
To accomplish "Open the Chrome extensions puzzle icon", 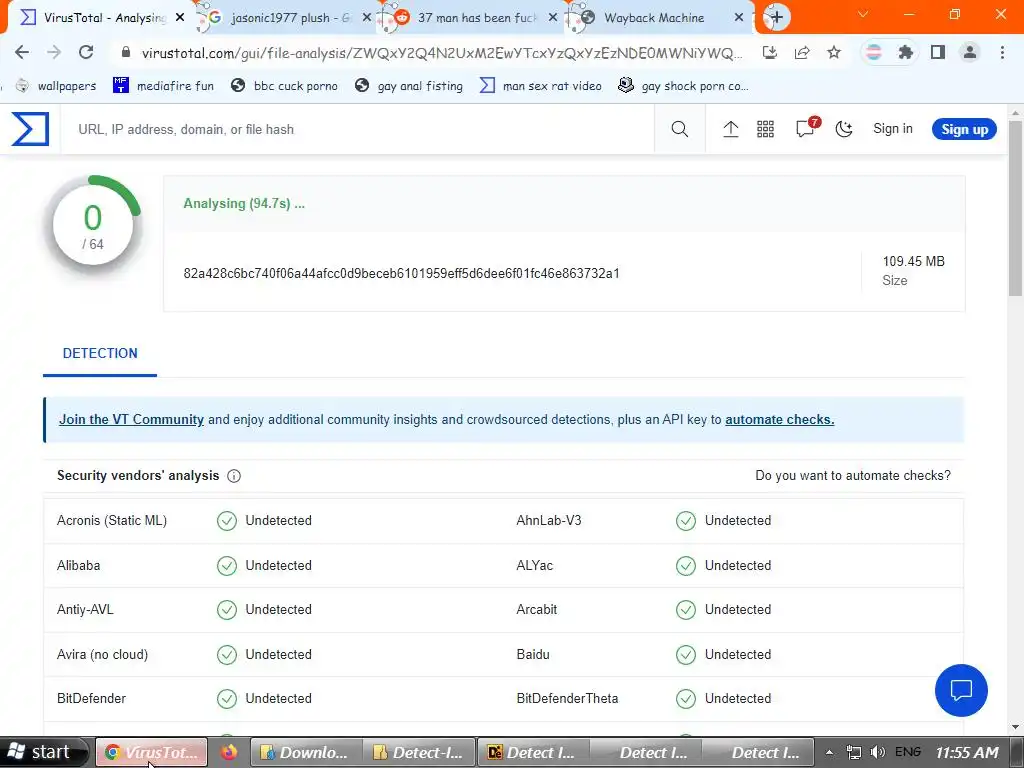I will point(905,52).
